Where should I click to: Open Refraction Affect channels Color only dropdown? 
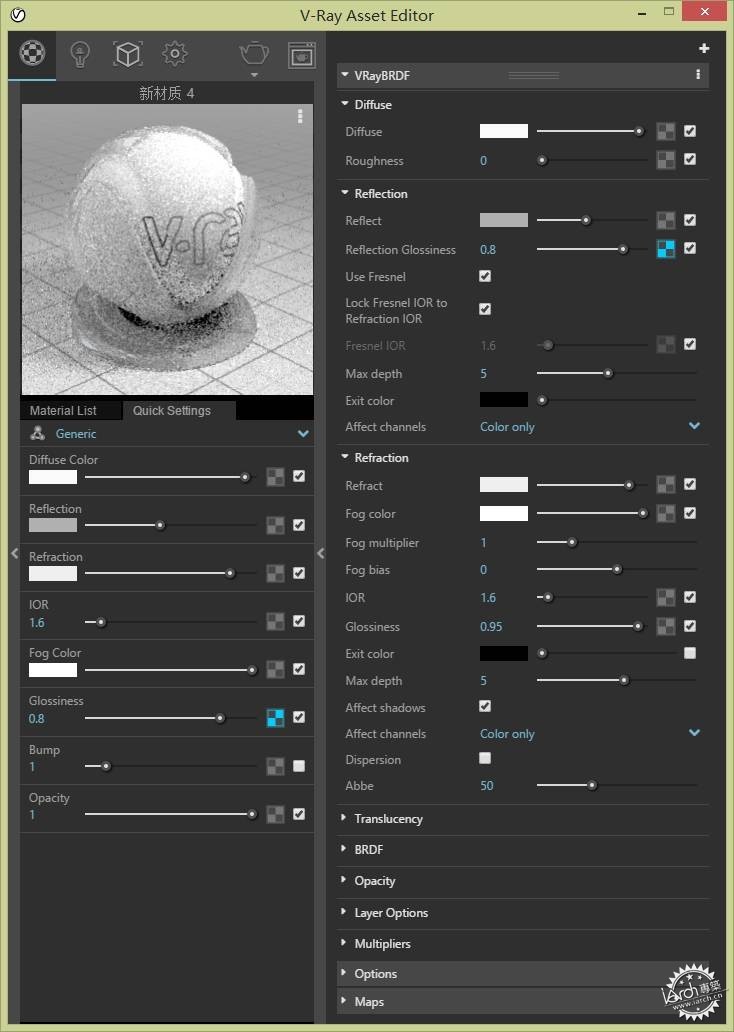tap(589, 734)
